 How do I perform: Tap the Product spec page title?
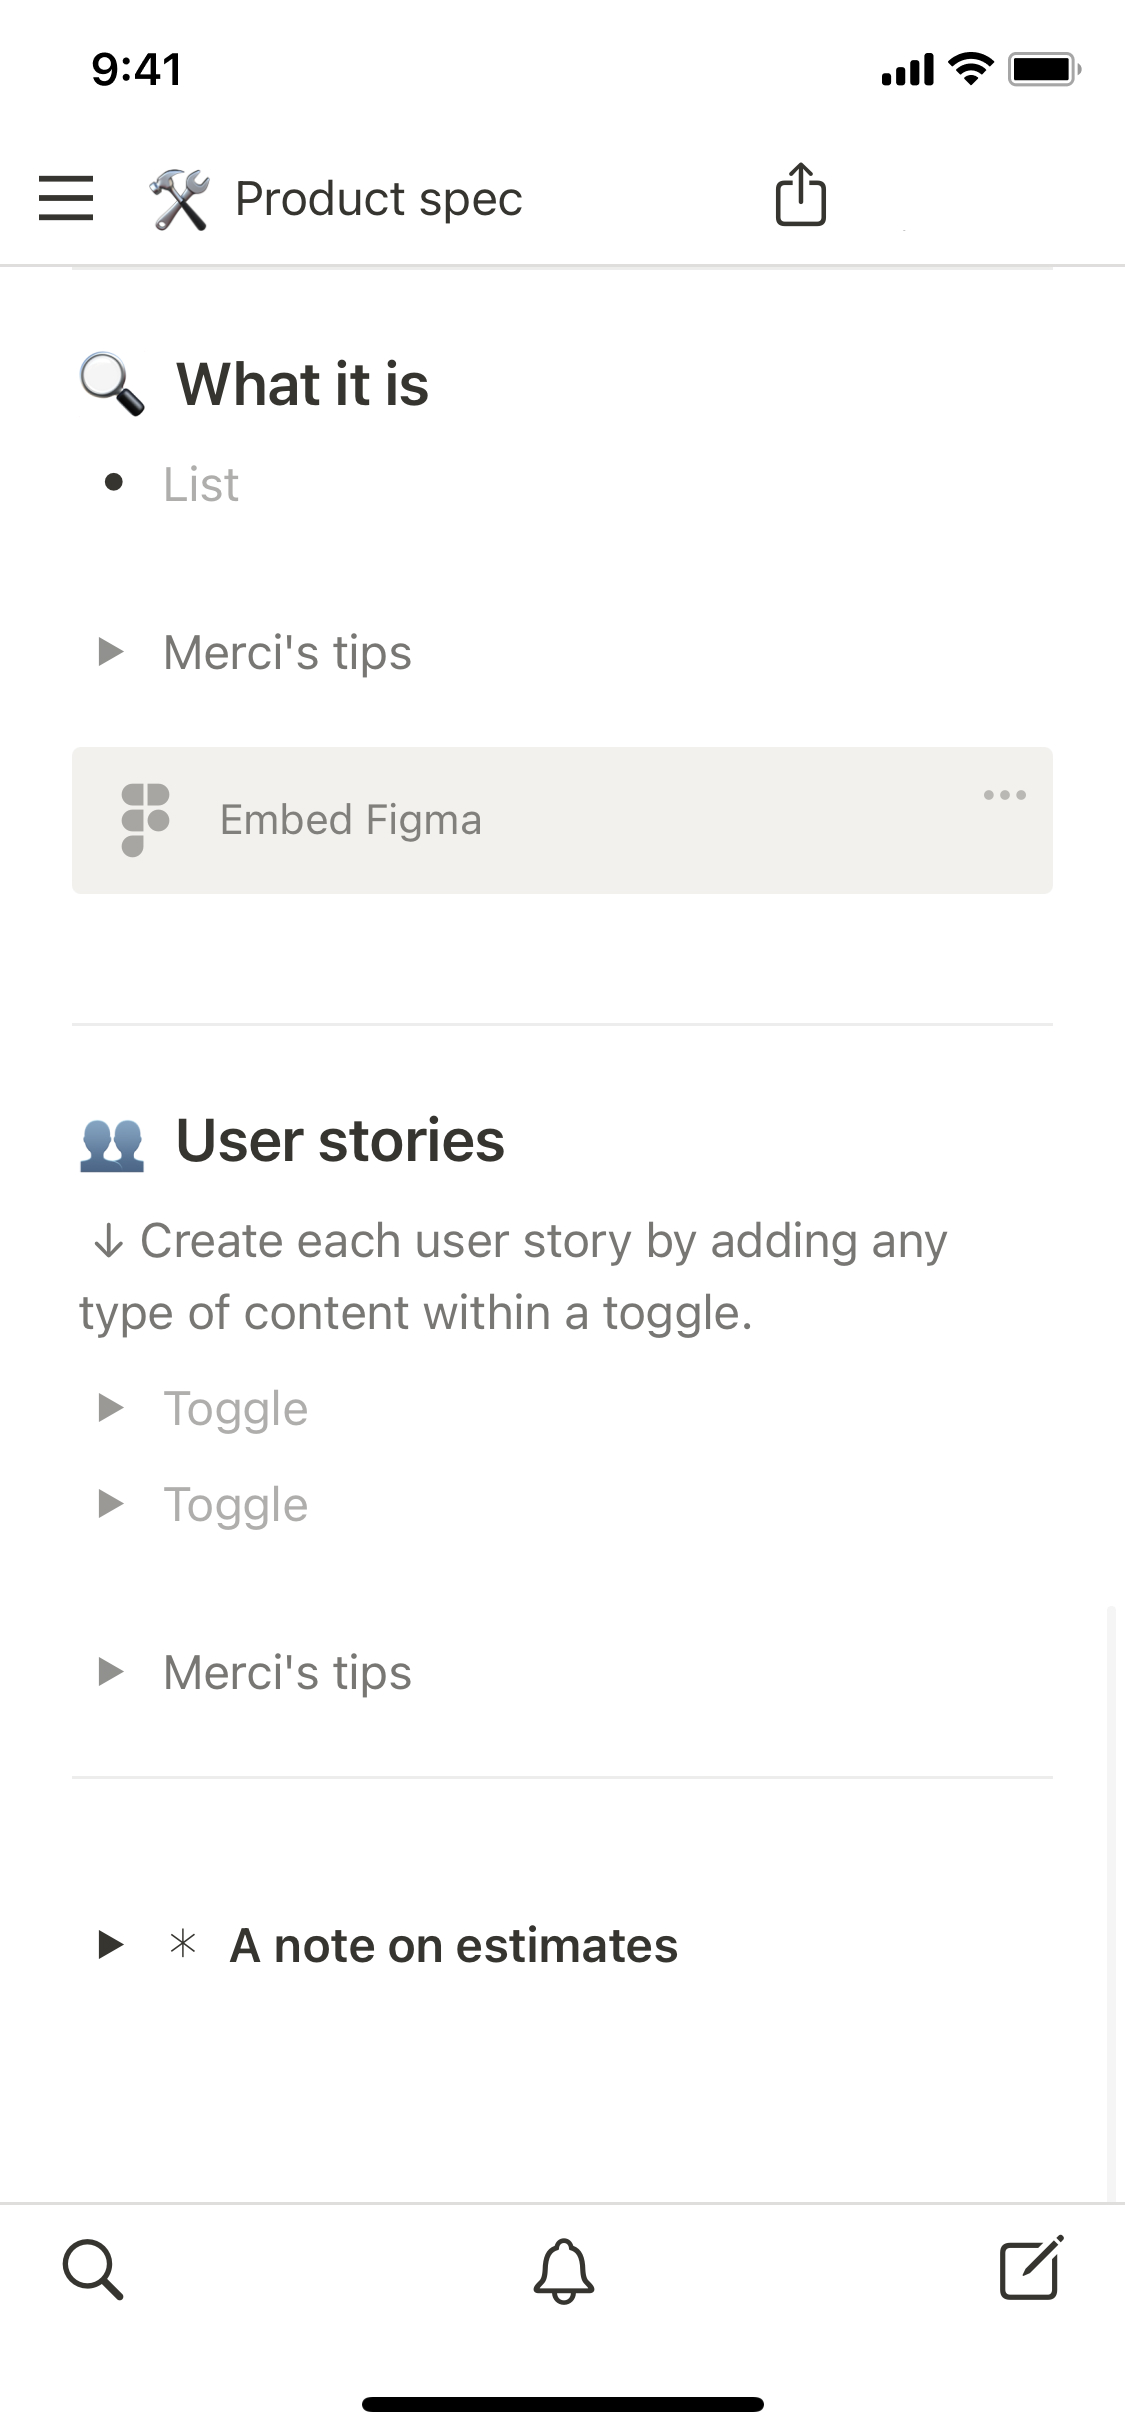pos(378,199)
